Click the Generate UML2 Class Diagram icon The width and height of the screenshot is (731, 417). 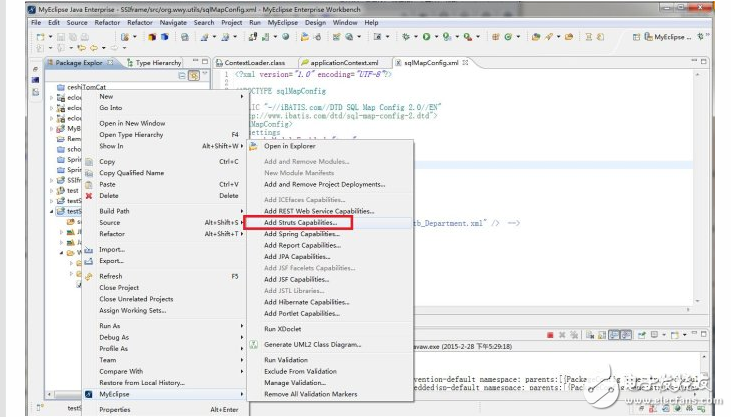point(253,344)
